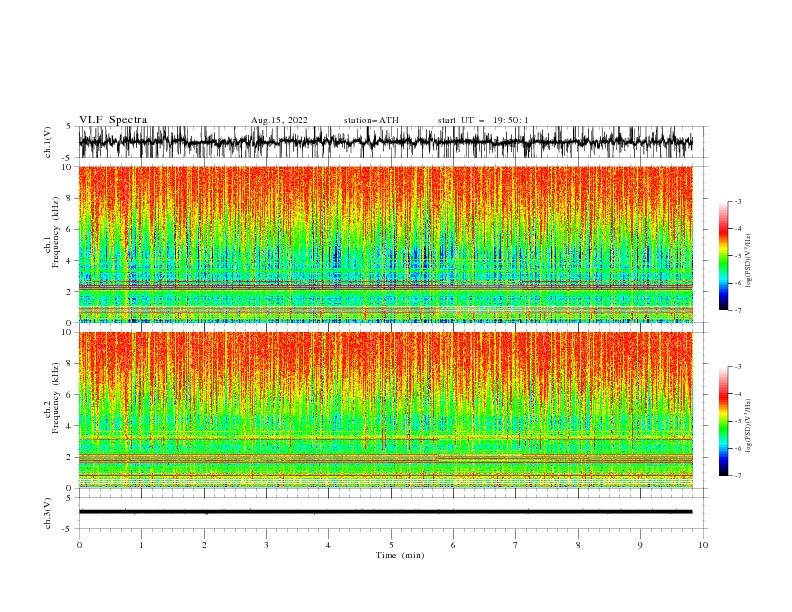The height and width of the screenshot is (612, 792).
Task: Click the "ch.3(V)" axis label
Action: (x=48, y=513)
